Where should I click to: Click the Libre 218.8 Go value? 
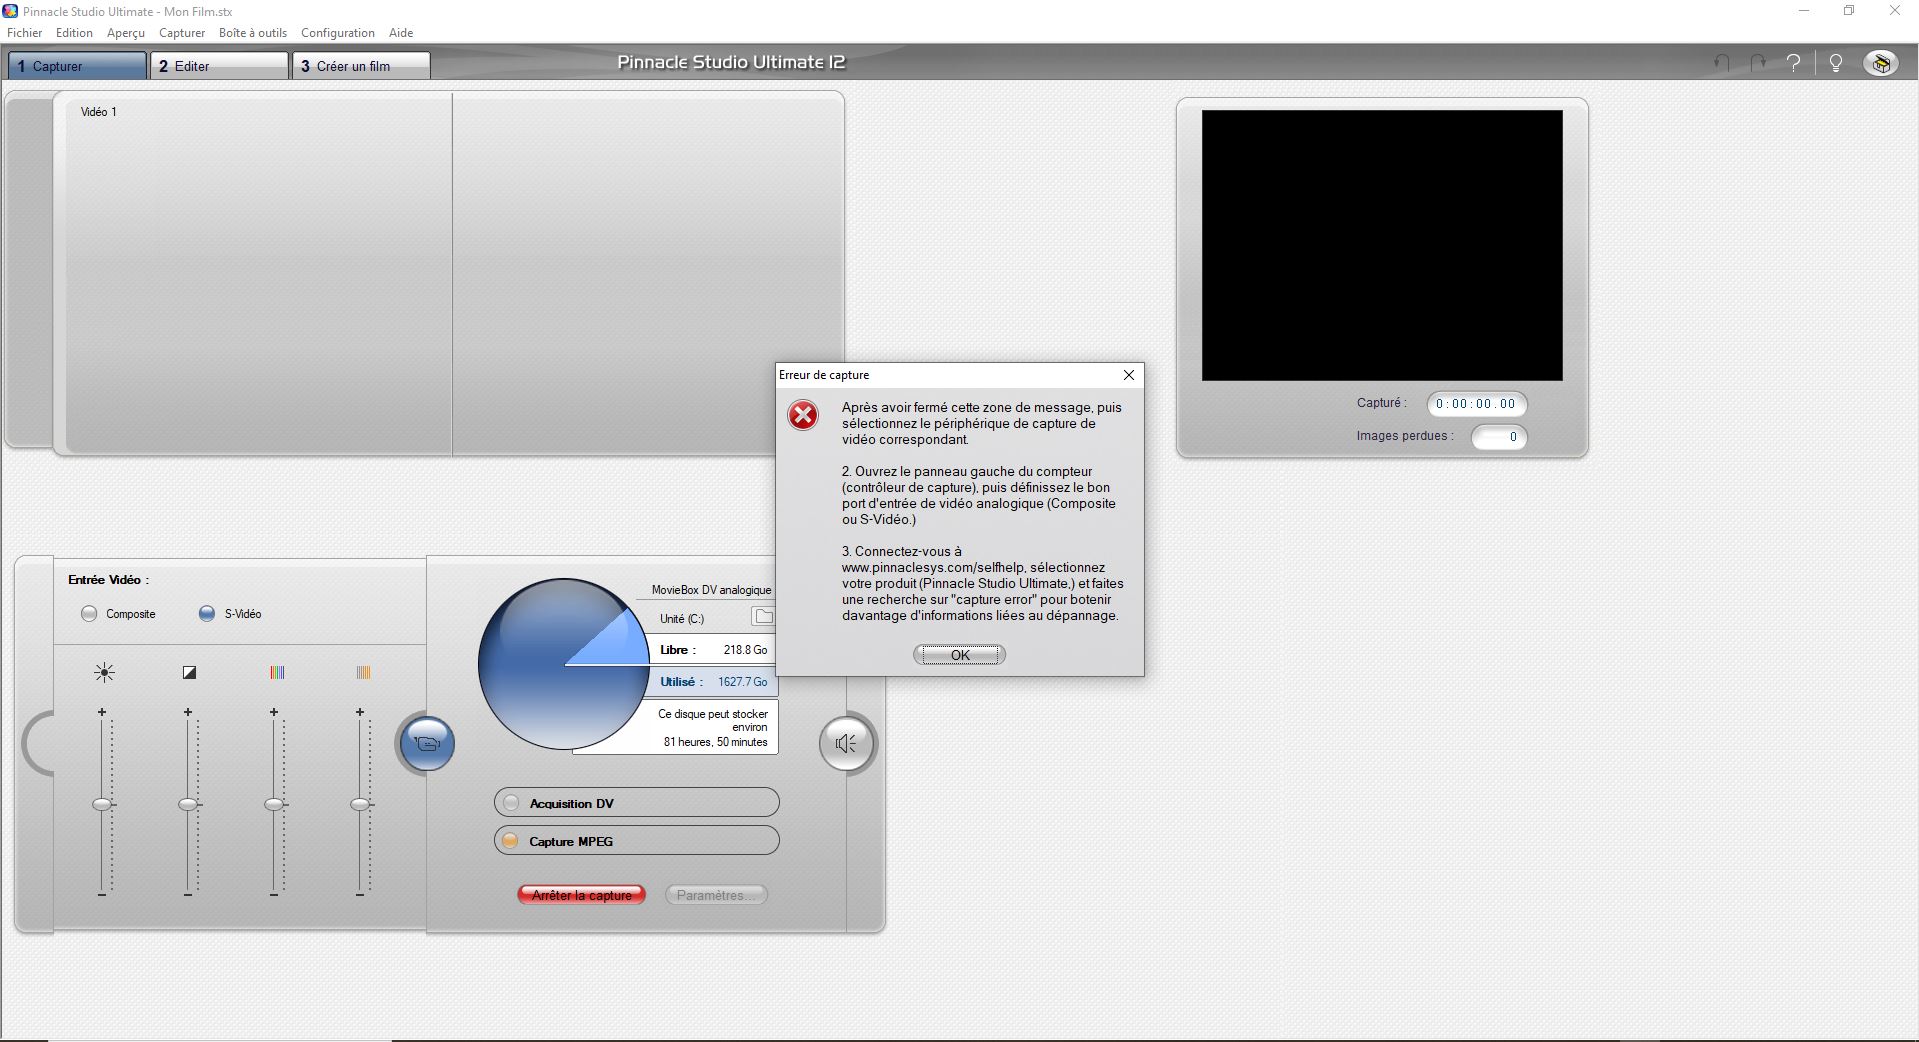[x=746, y=650]
